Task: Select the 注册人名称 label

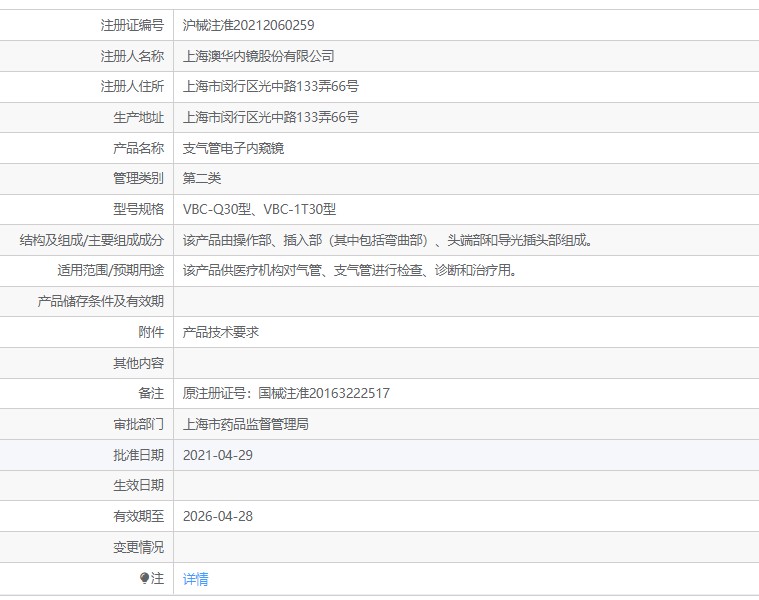Action: click(132, 56)
